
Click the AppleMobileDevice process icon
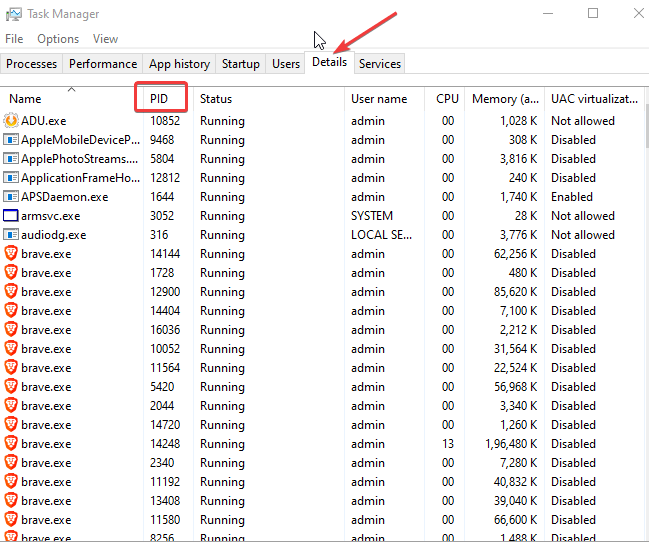12,140
